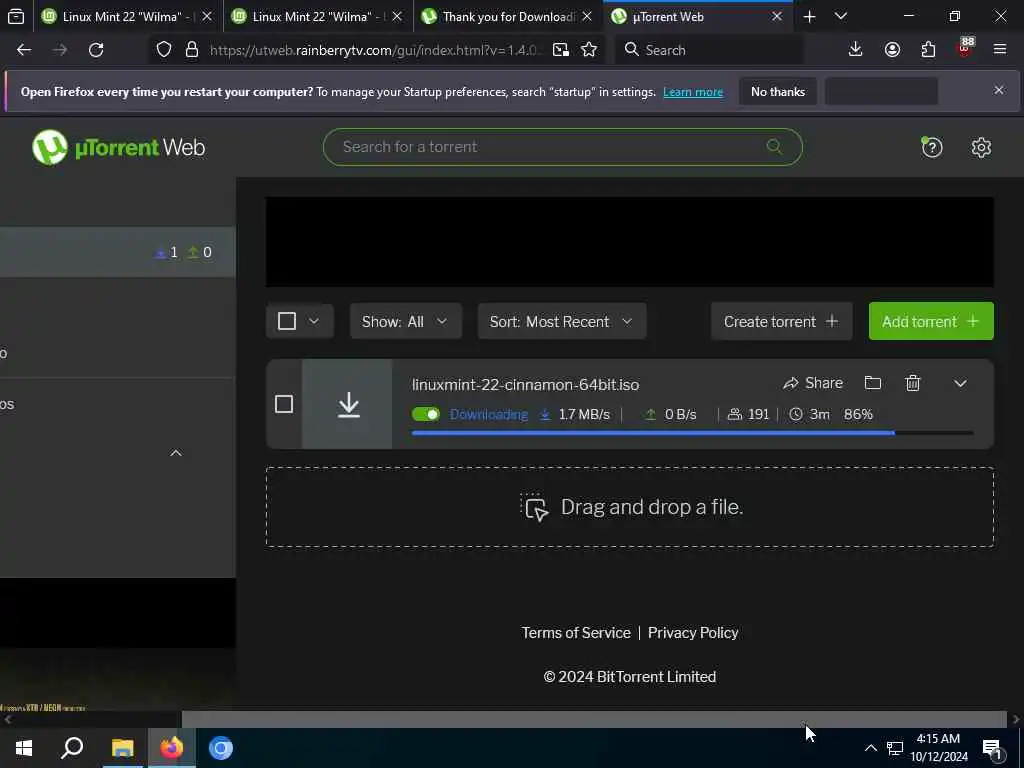
Task: Open Firefox hamburger application menu
Action: (999, 50)
